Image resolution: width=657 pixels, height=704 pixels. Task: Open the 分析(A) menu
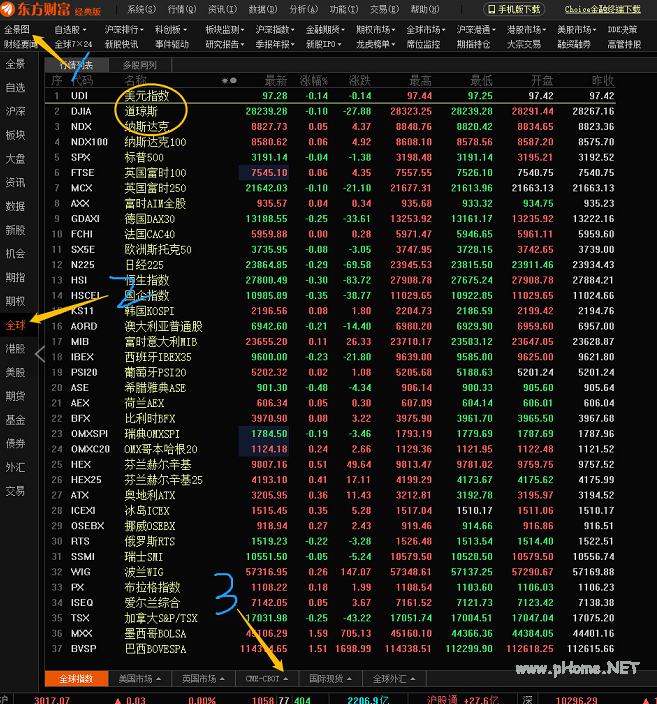click(x=304, y=9)
